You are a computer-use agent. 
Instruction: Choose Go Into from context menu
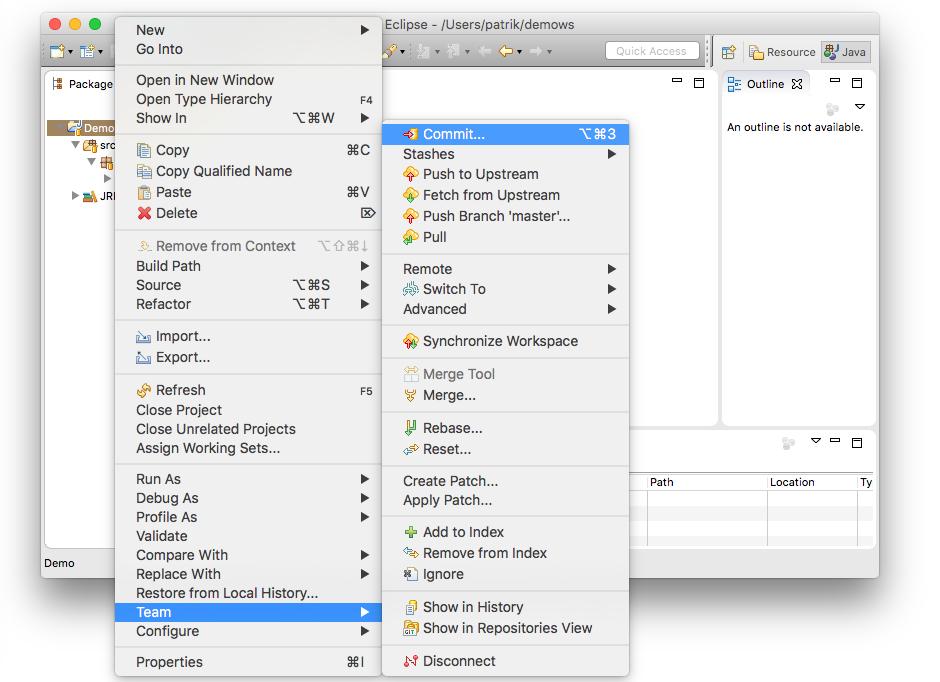coord(248,49)
